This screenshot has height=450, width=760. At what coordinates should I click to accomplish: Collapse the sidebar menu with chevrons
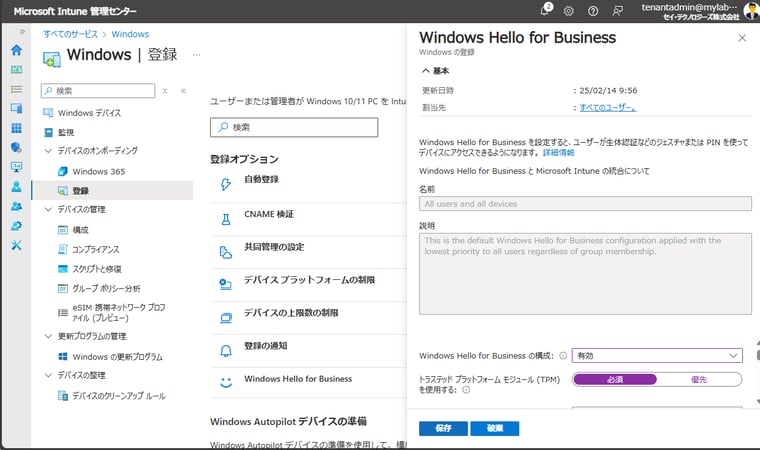tap(183, 91)
